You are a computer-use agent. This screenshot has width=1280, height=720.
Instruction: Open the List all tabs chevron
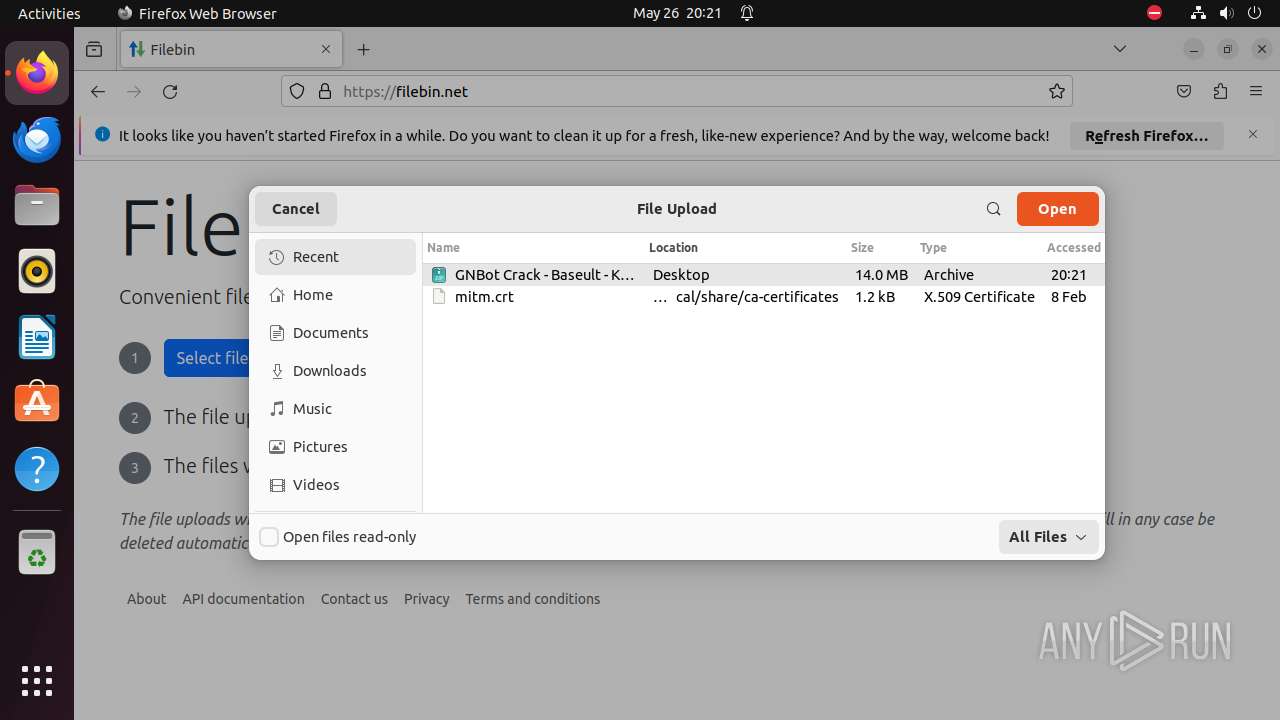pyautogui.click(x=1120, y=49)
